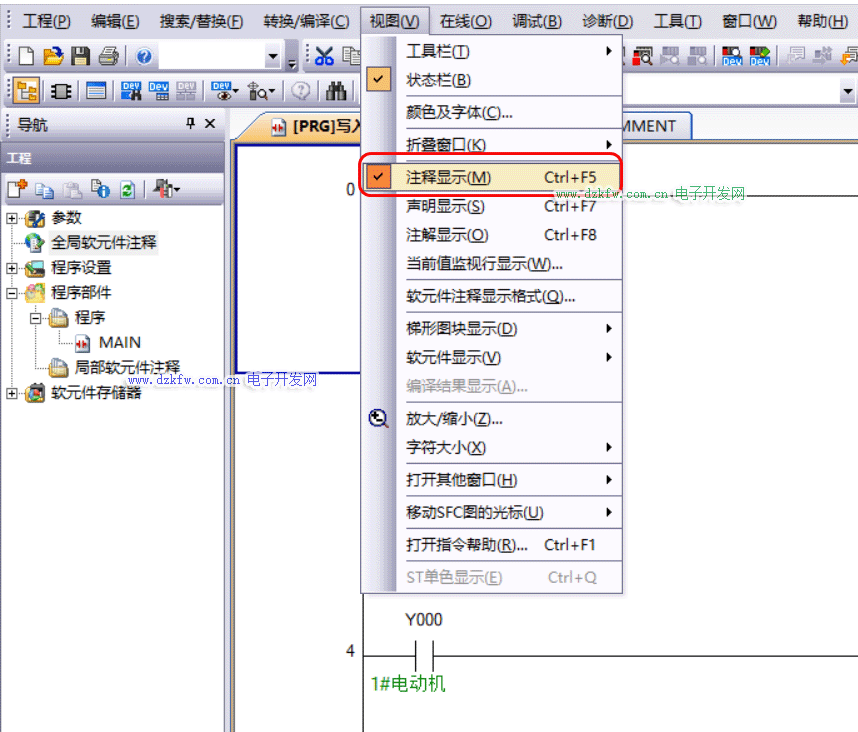Click the Save project icon
The height and width of the screenshot is (732, 858).
pos(80,57)
